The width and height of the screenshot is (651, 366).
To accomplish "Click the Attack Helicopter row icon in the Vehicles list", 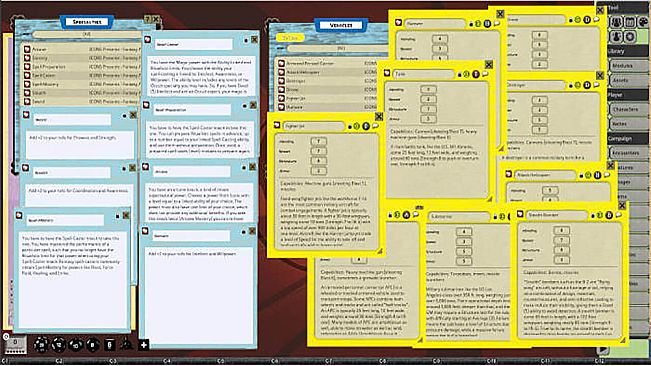I will [x=281, y=72].
